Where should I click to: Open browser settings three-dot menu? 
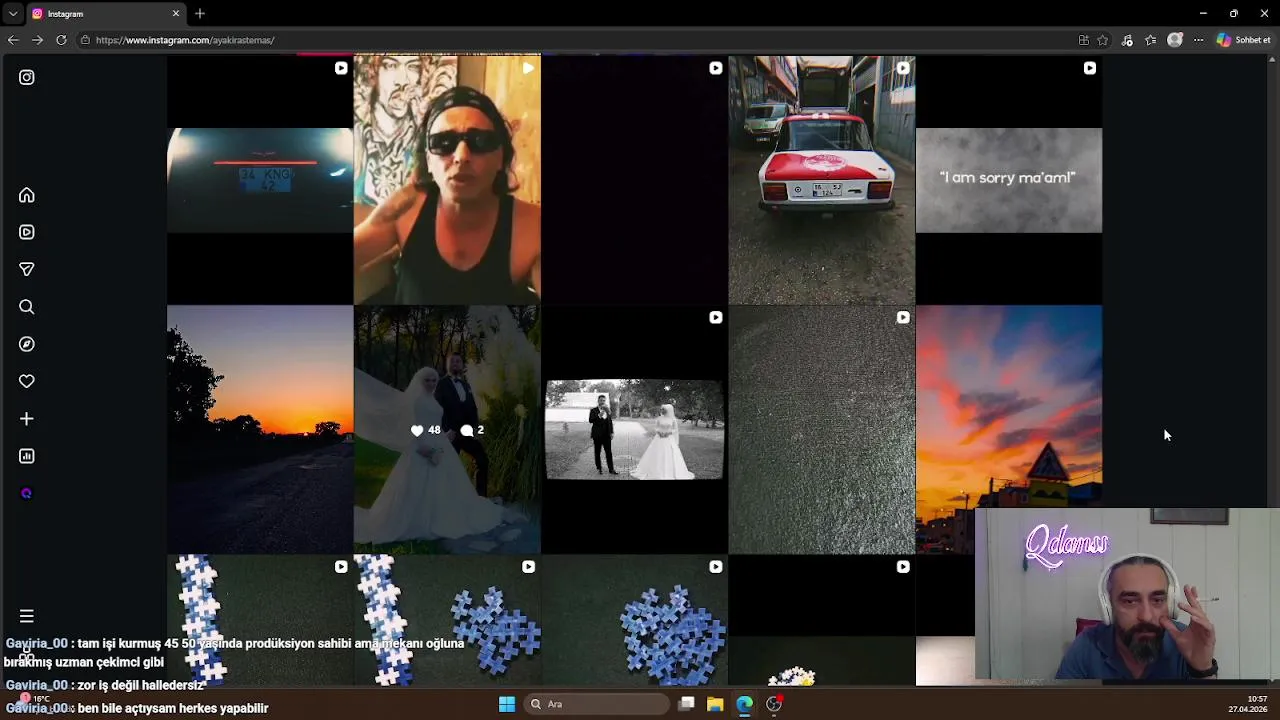click(1198, 40)
